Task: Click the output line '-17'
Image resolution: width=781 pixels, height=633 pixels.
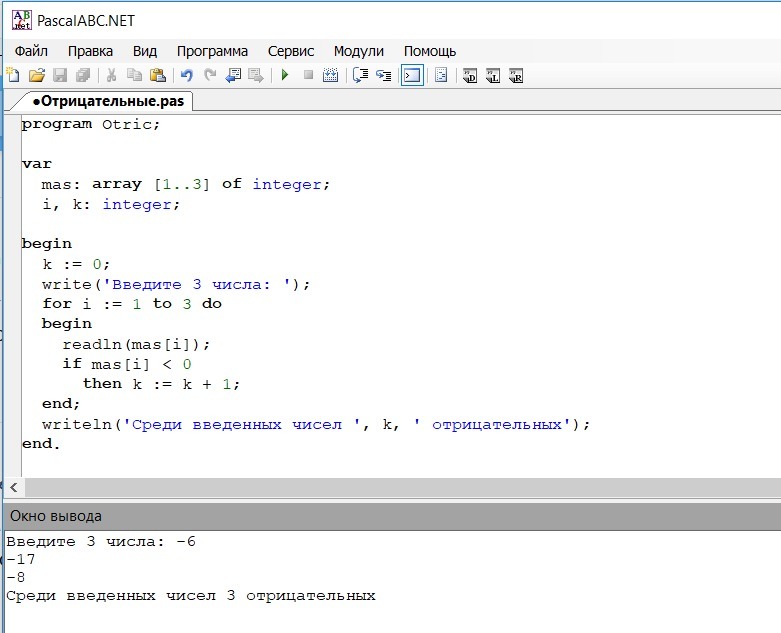Action: (21, 559)
